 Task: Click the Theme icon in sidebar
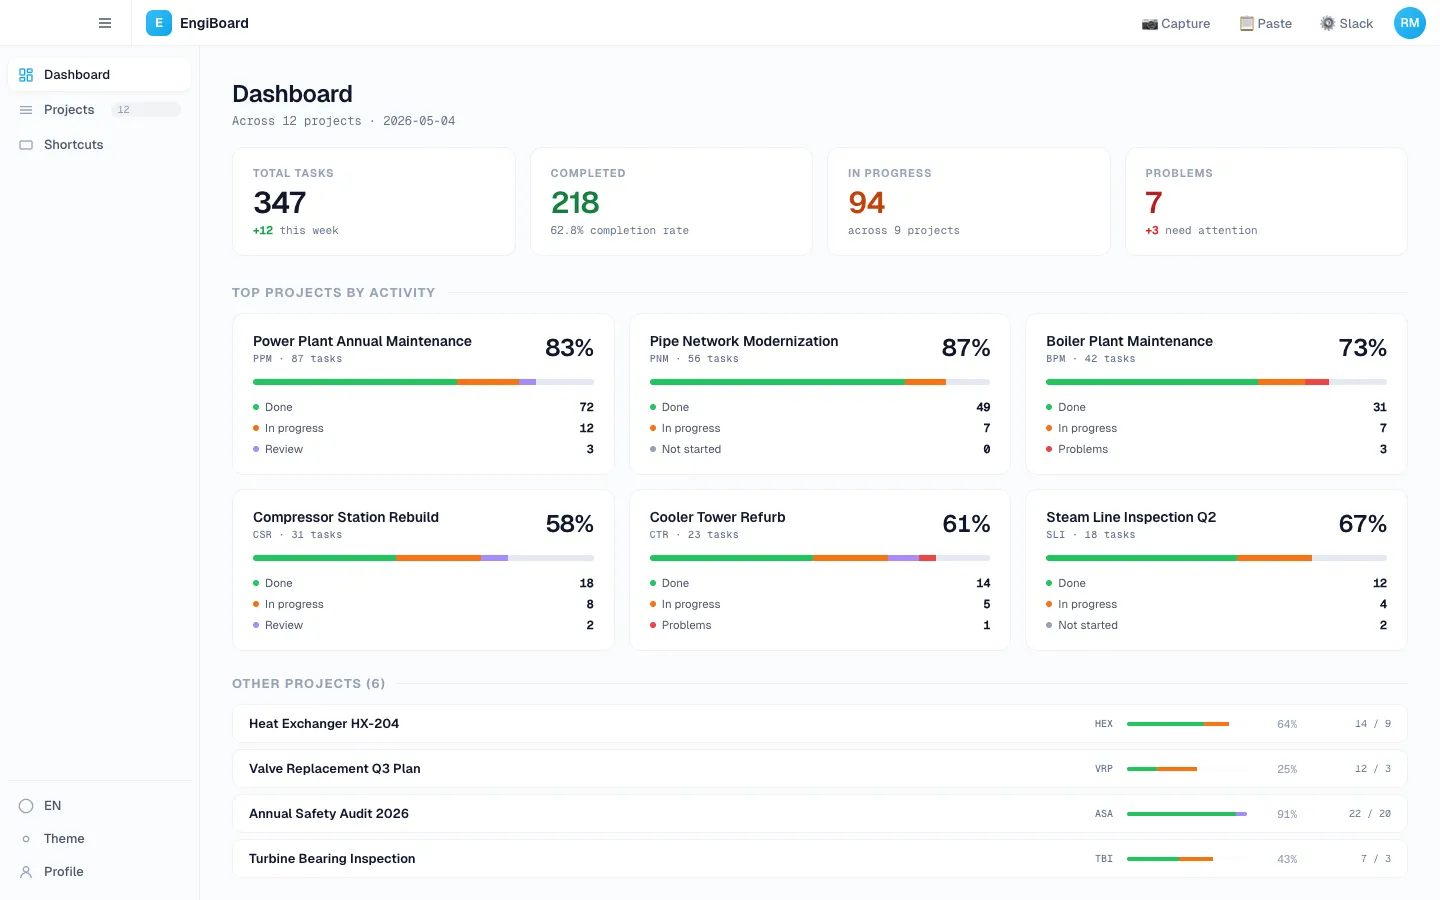tap(26, 839)
